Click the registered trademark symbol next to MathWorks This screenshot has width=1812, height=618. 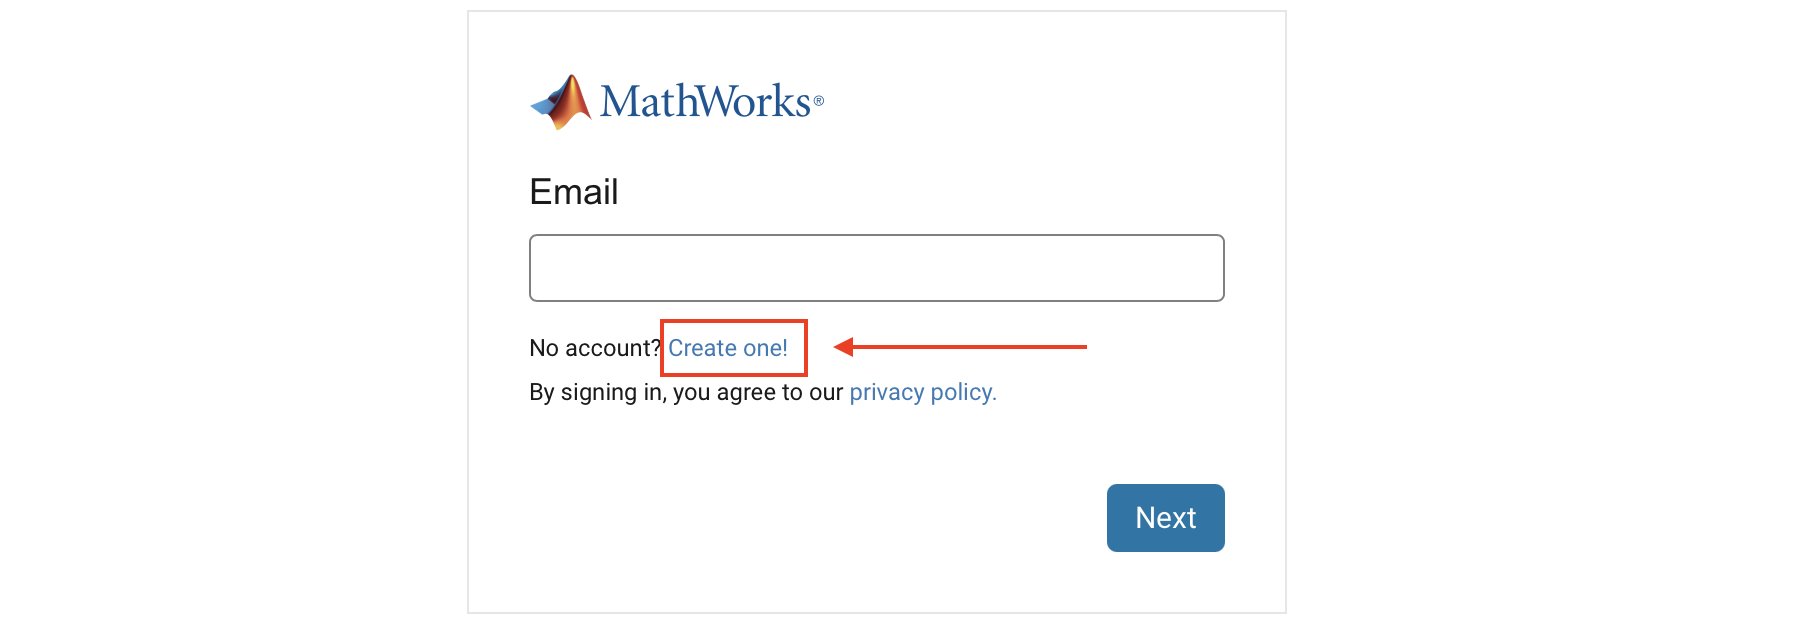[818, 101]
